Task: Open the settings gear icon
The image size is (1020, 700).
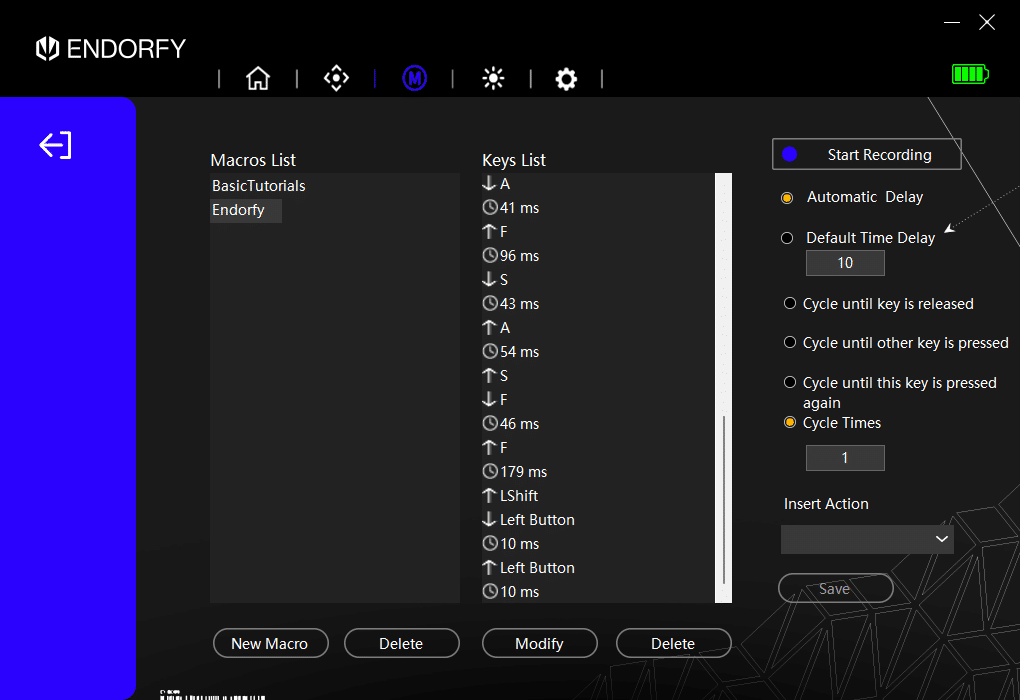Action: [566, 79]
